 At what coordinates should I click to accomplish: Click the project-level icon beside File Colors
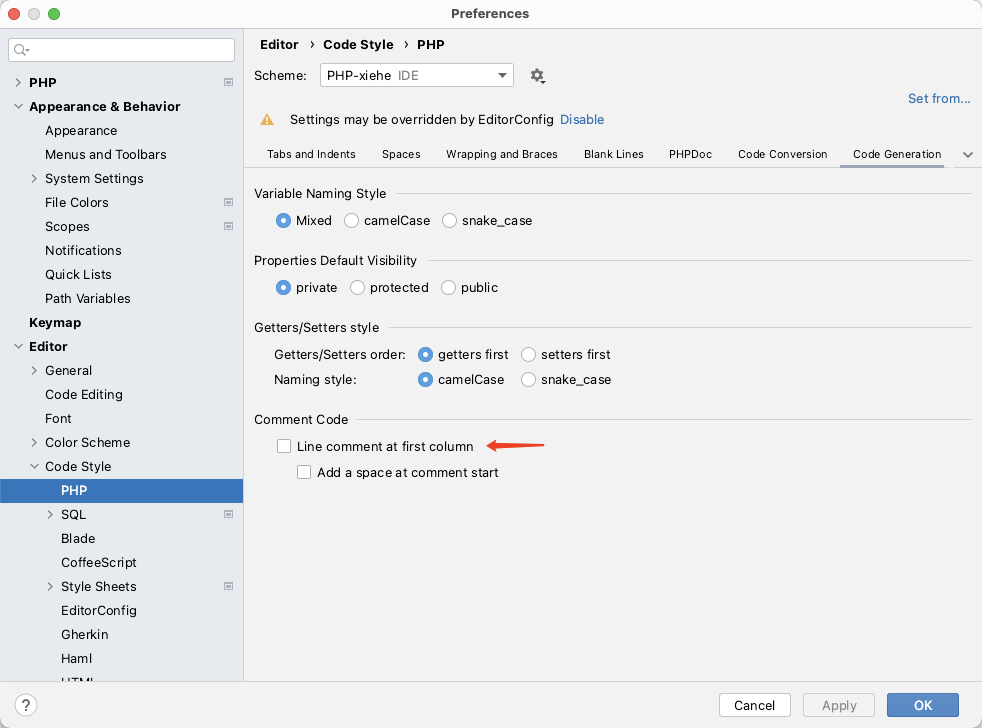[228, 202]
